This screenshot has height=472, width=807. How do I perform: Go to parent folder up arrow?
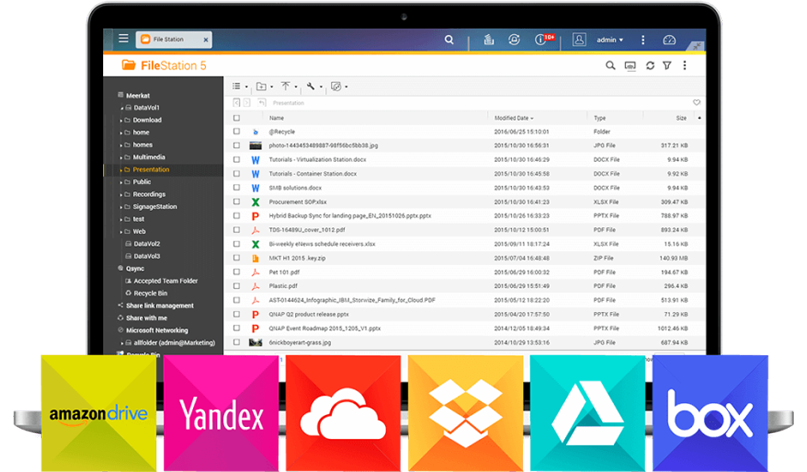click(x=262, y=102)
